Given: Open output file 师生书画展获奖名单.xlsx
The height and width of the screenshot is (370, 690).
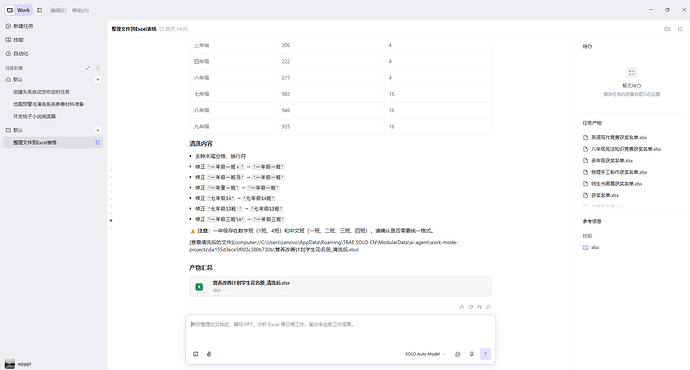Looking at the screenshot, I should click(617, 184).
